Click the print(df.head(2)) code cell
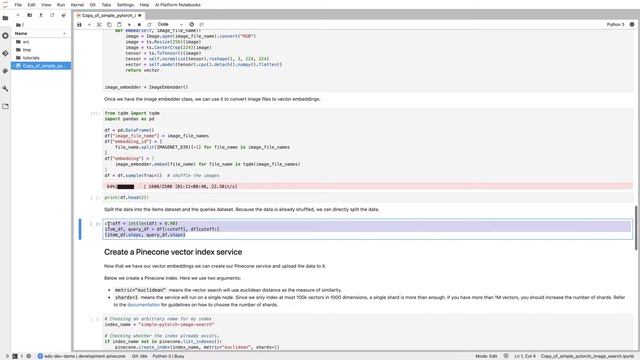The image size is (640, 360). point(367,198)
